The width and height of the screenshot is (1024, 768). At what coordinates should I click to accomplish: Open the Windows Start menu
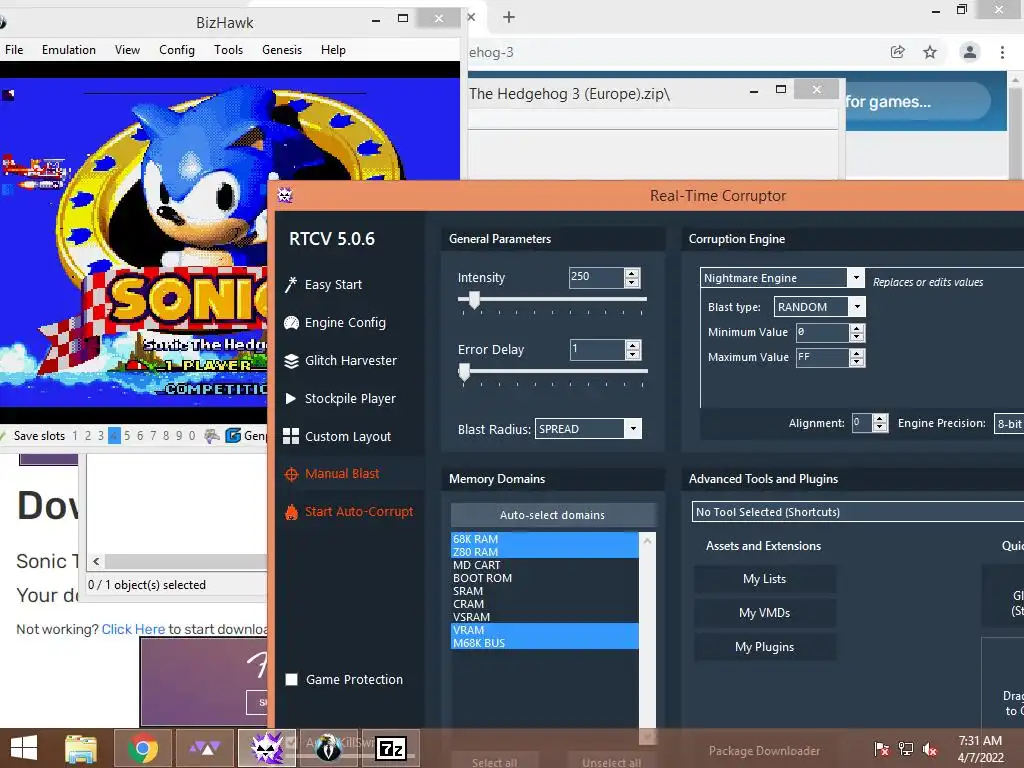point(24,748)
